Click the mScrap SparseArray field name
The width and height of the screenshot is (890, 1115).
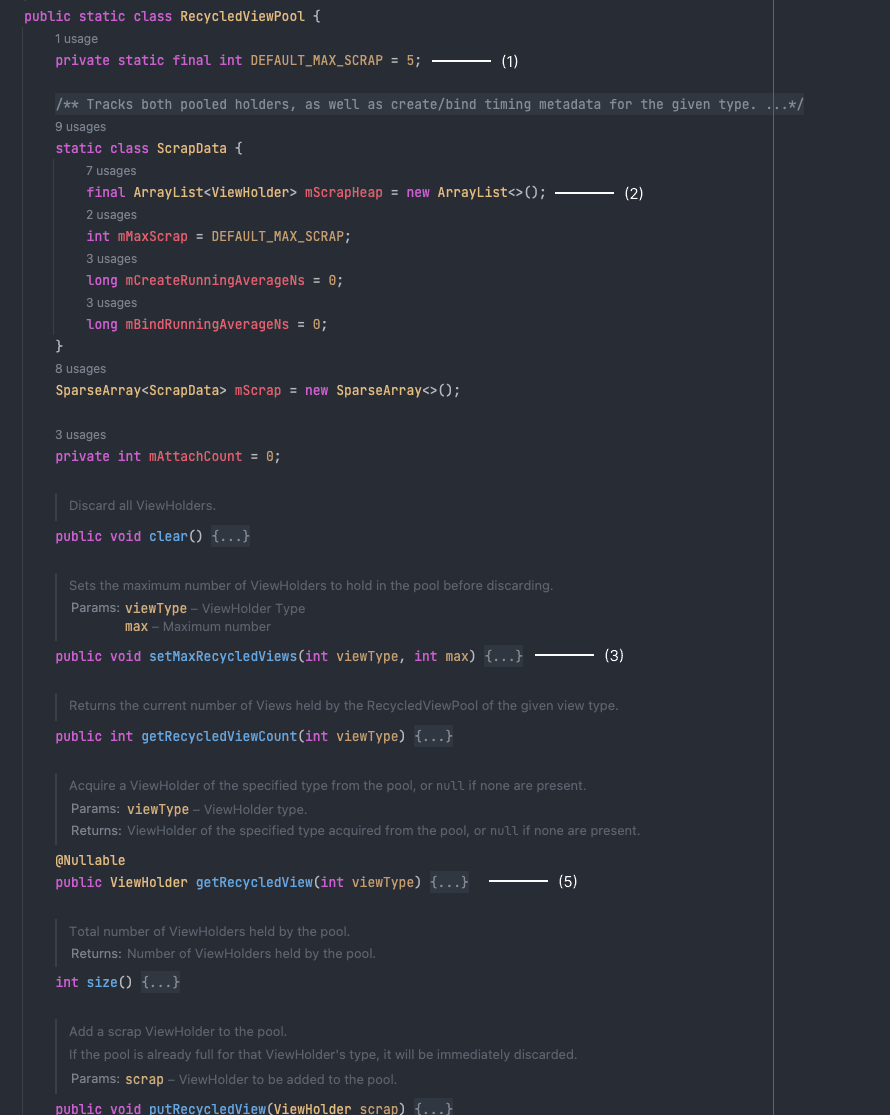coord(258,390)
